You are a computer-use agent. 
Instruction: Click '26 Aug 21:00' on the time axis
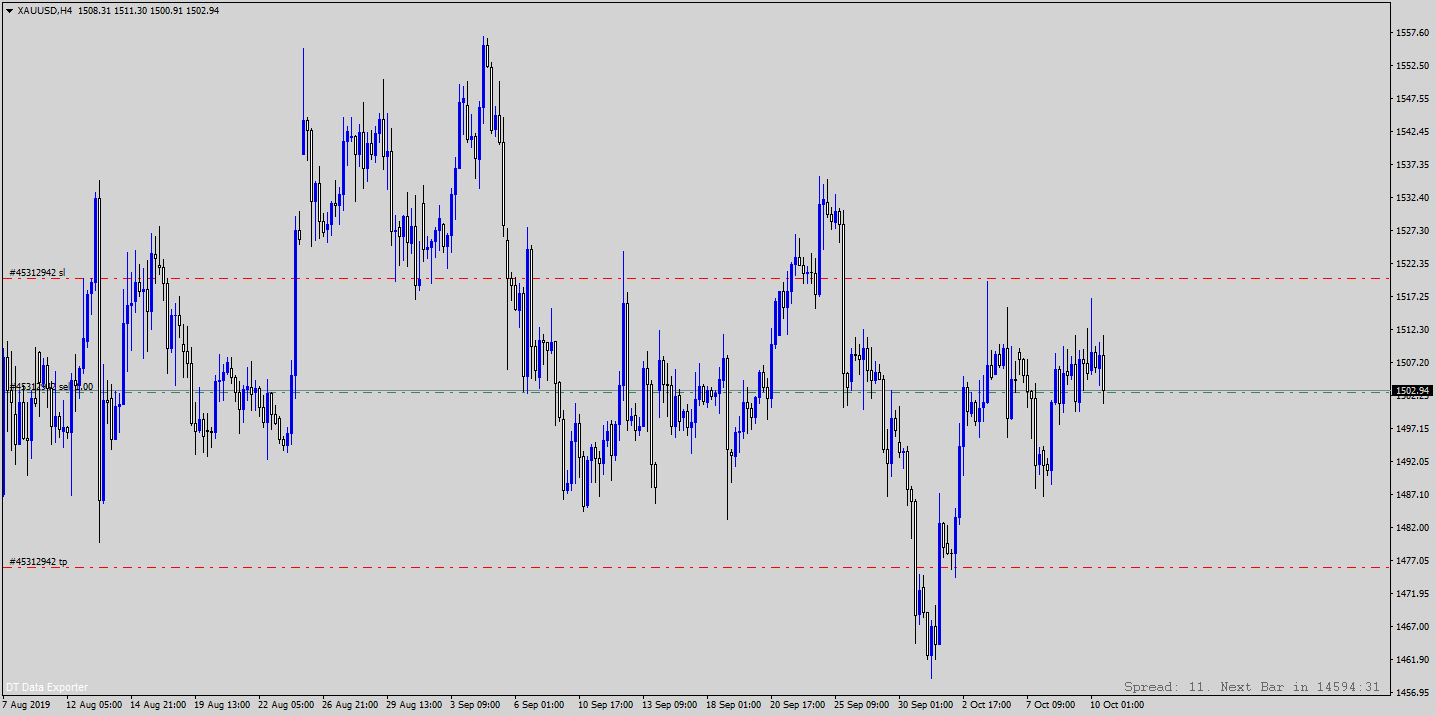point(350,705)
